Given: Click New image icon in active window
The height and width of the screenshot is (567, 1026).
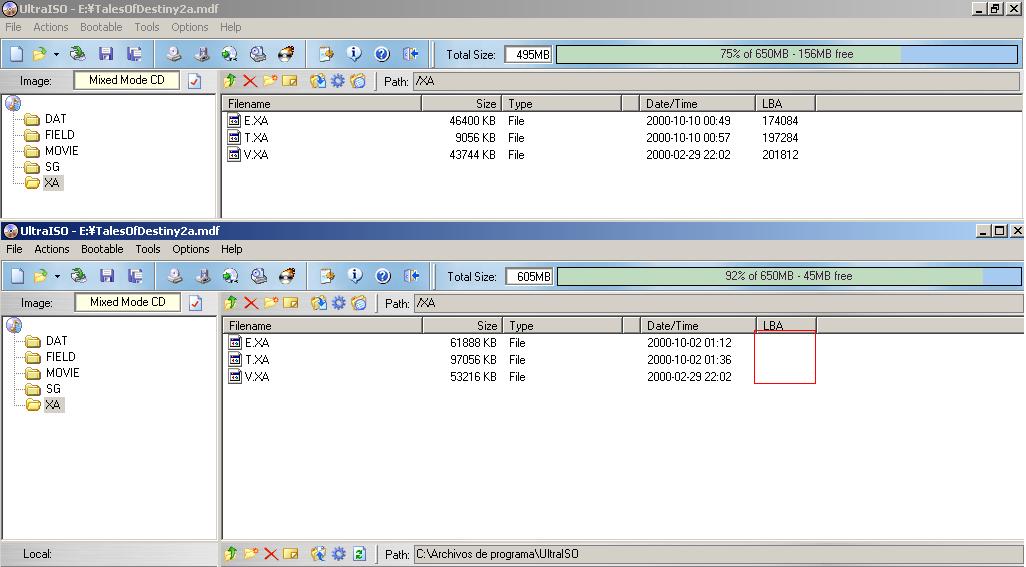Looking at the screenshot, I should (18, 276).
